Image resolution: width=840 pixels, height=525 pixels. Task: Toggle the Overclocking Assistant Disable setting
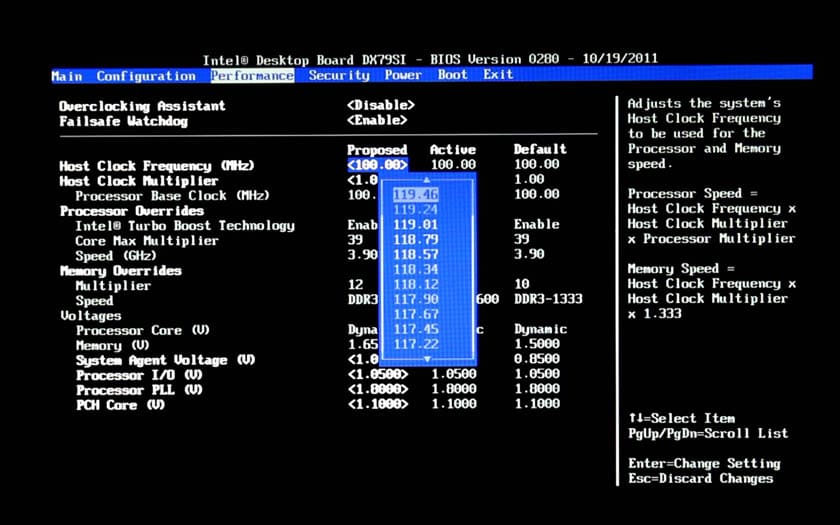[x=380, y=106]
